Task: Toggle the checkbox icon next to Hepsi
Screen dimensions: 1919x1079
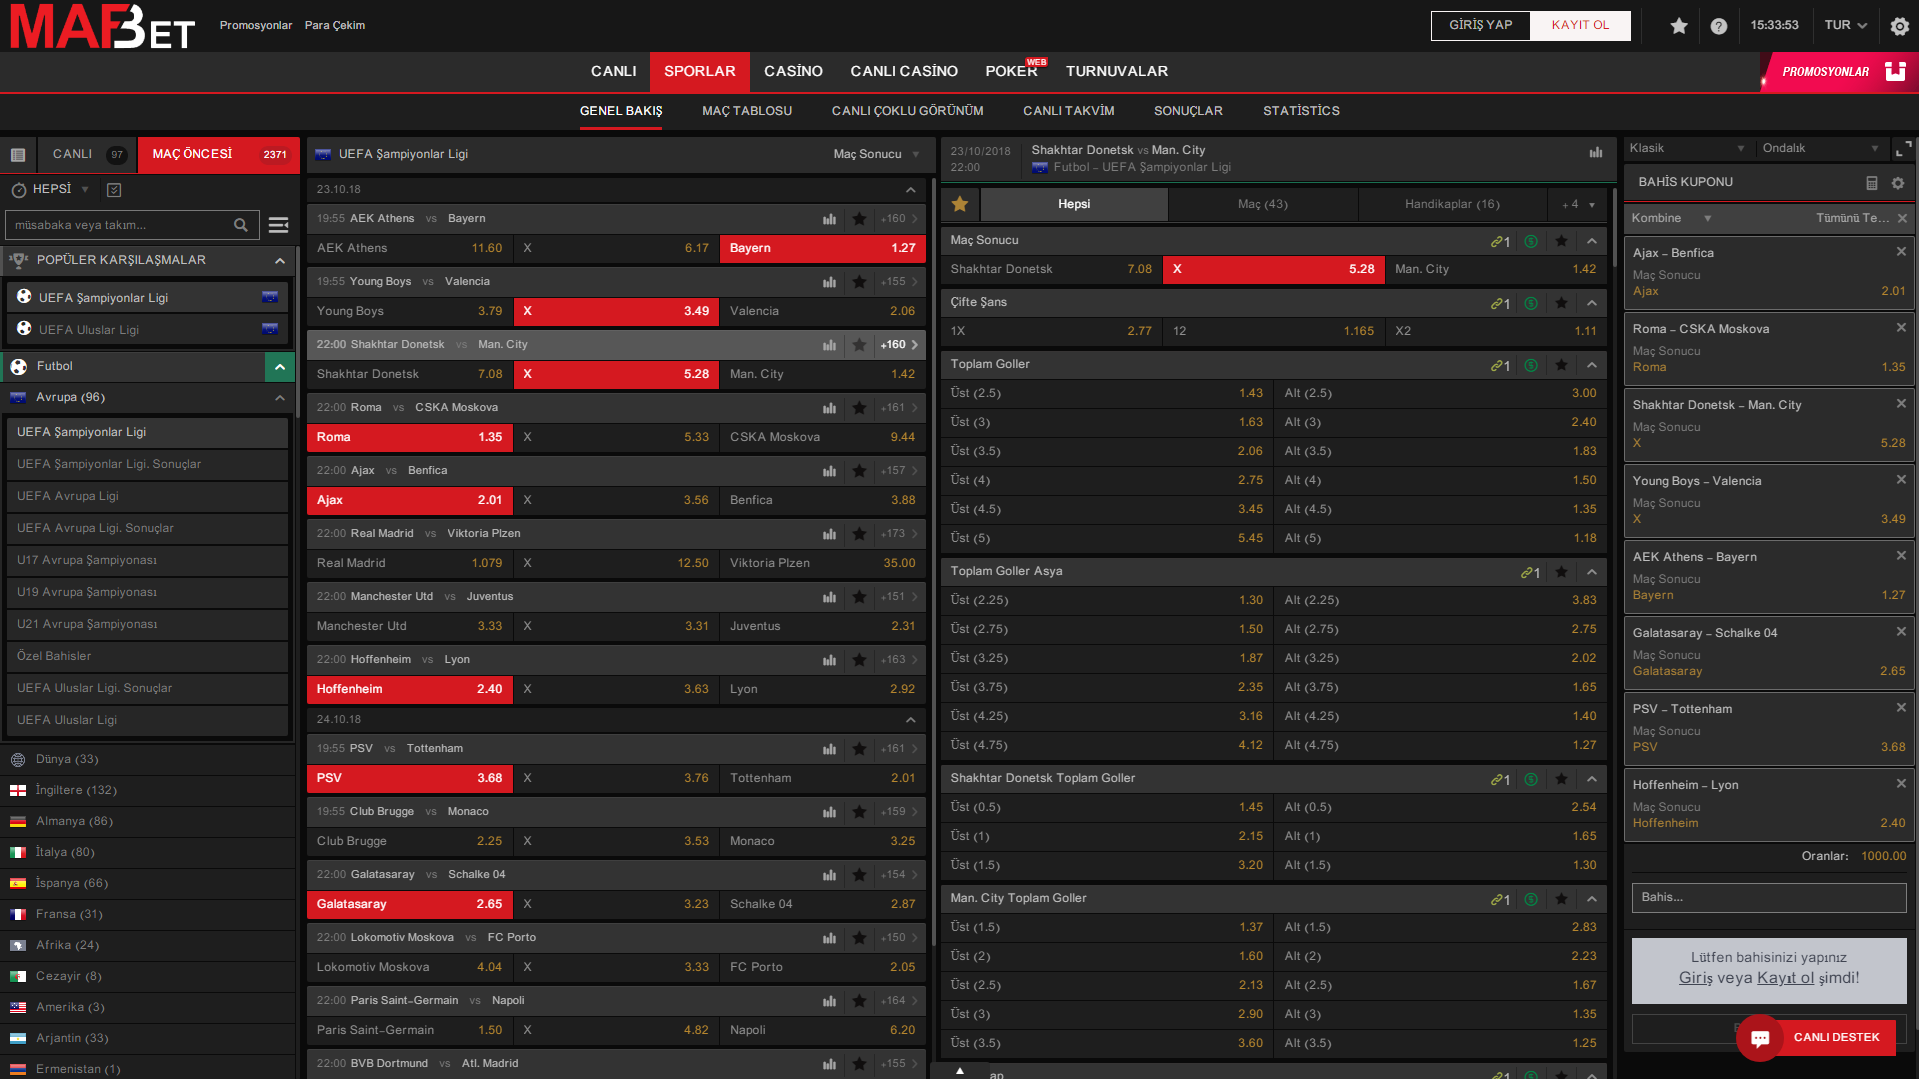Action: tap(114, 190)
